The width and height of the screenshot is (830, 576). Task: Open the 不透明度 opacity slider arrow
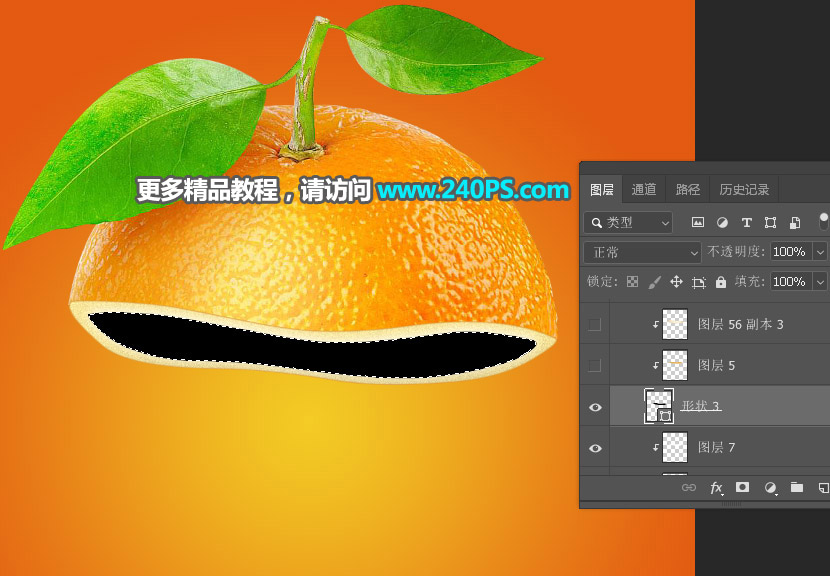pos(820,252)
